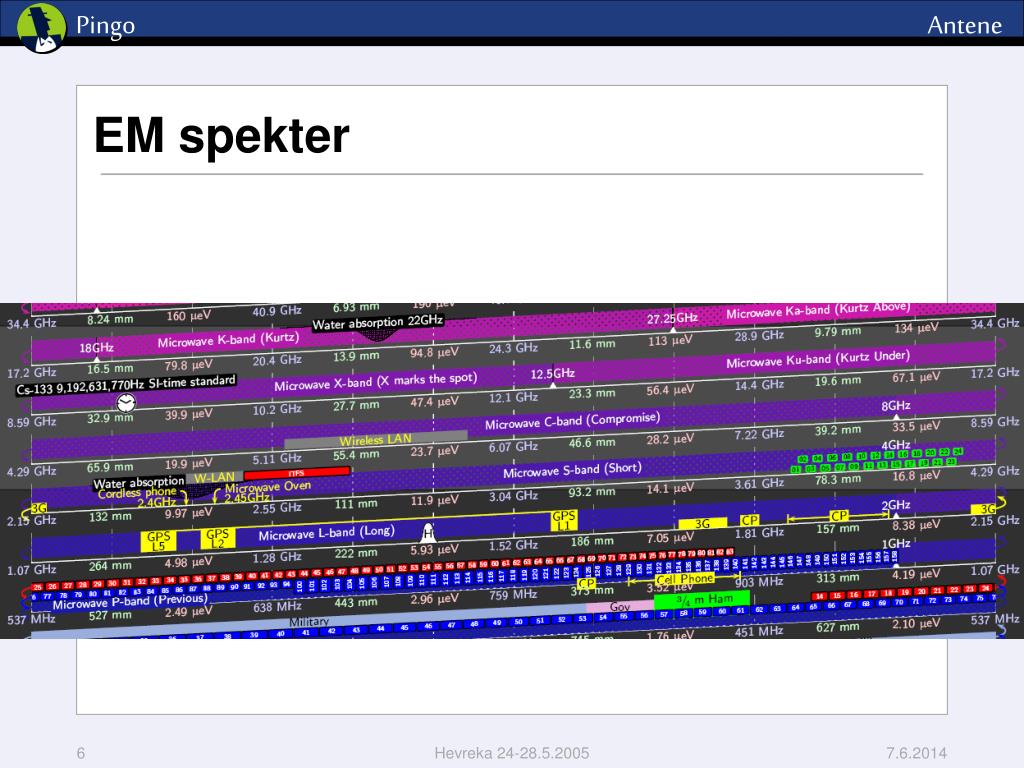Image resolution: width=1024 pixels, height=768 pixels.
Task: Click footer date 7.6.2014
Action: click(x=916, y=753)
